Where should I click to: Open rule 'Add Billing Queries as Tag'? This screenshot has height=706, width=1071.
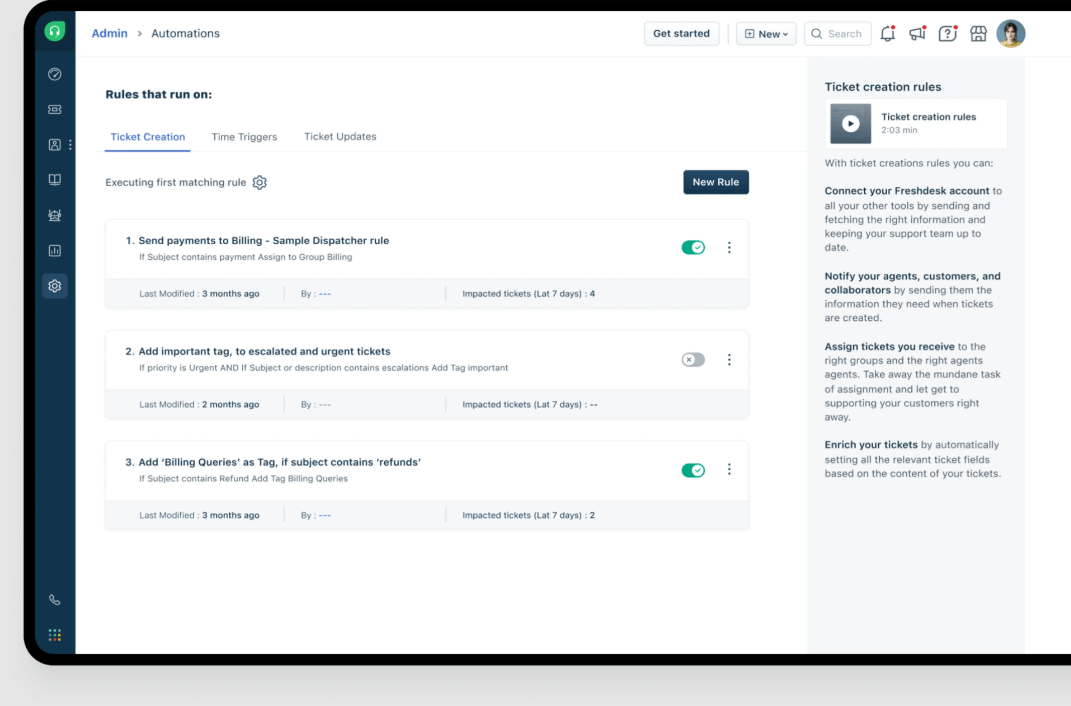click(279, 462)
